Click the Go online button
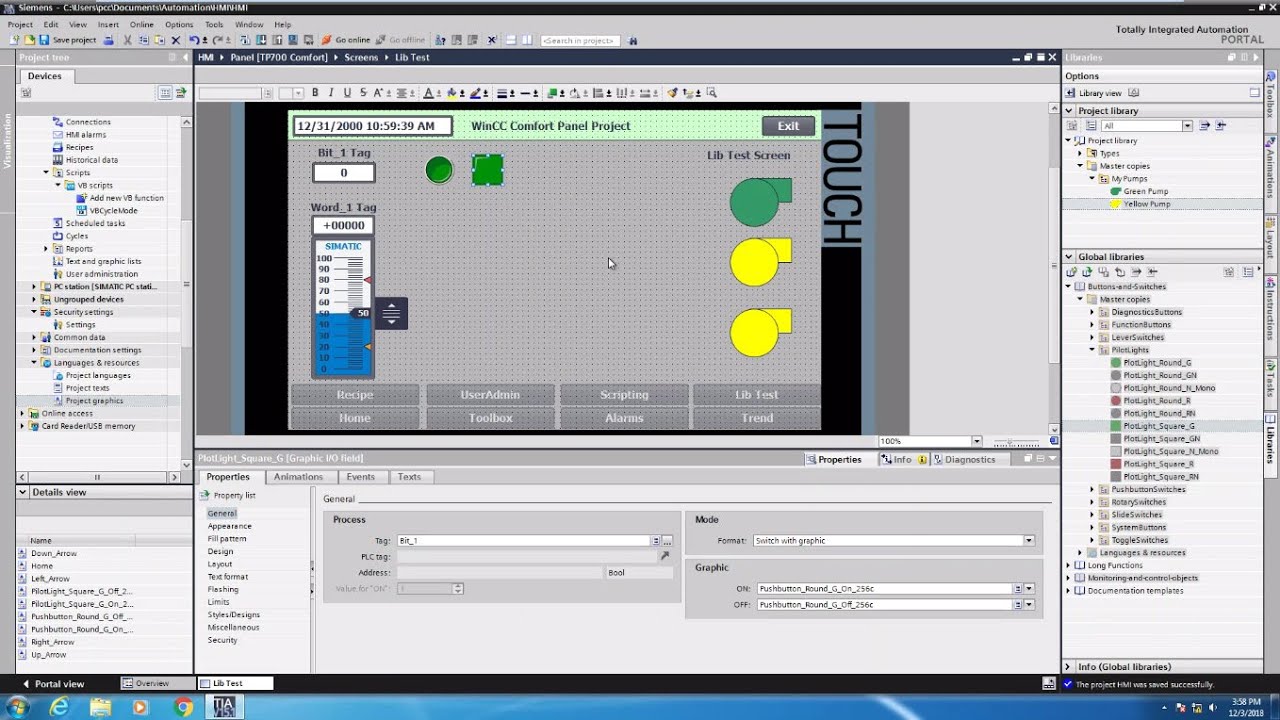1280x720 pixels. (x=346, y=40)
